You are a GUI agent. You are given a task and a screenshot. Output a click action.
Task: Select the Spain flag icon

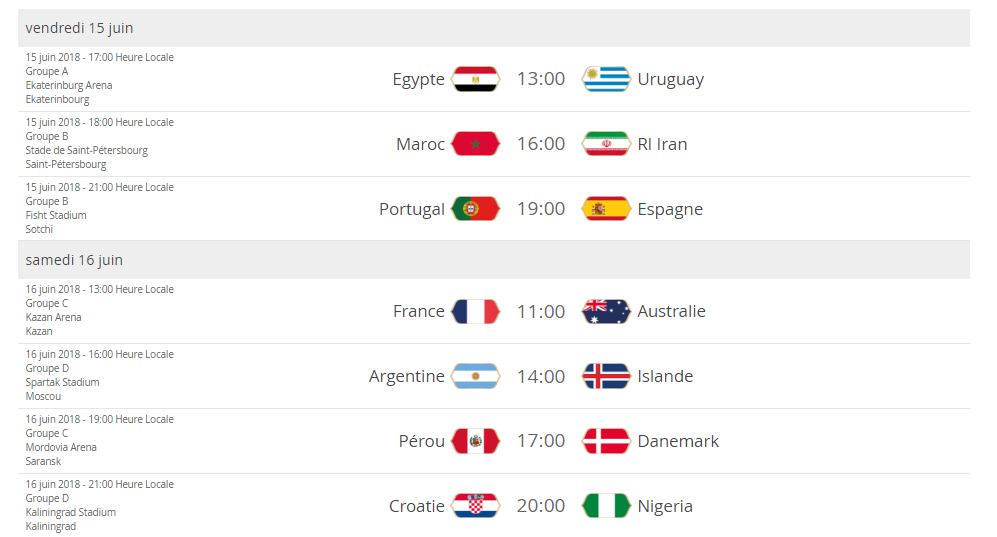tap(606, 209)
